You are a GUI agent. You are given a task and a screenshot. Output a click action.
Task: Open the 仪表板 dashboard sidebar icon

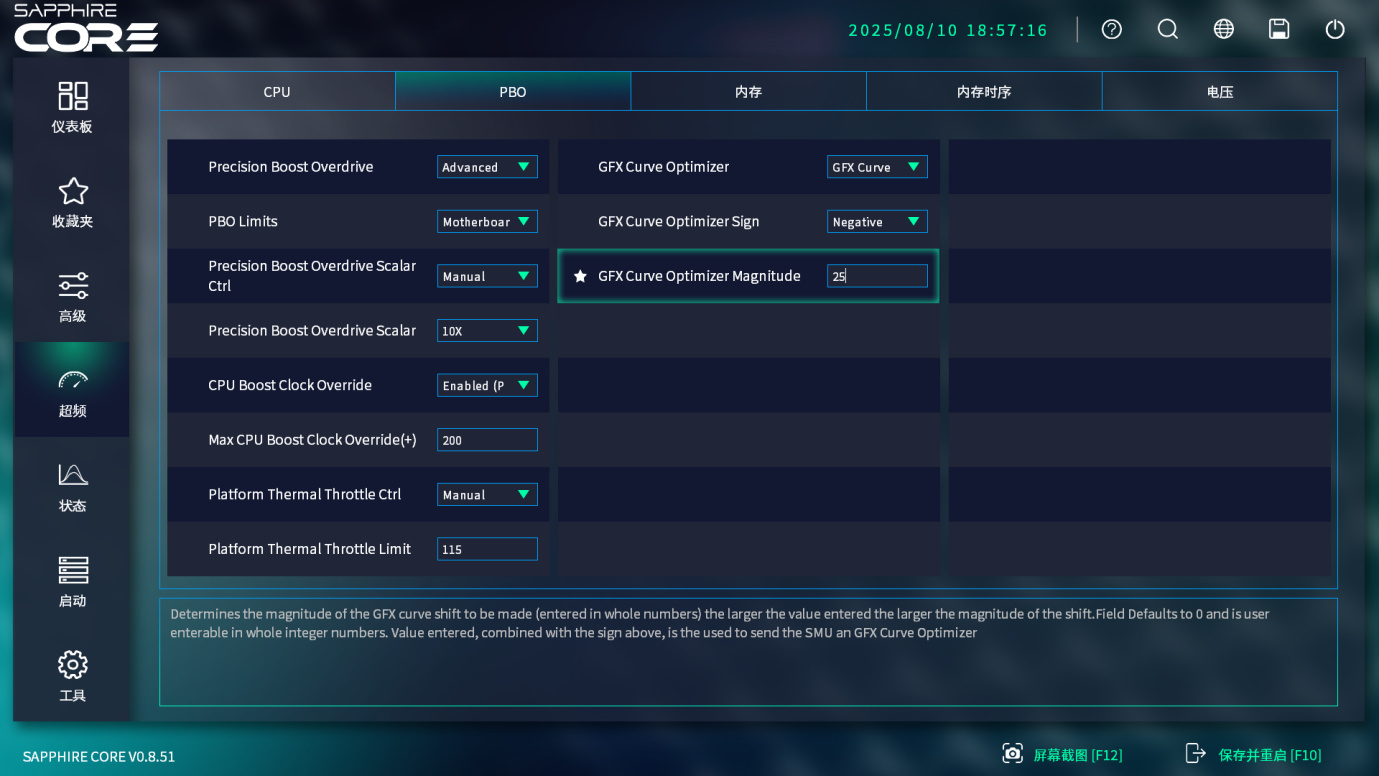[x=73, y=96]
